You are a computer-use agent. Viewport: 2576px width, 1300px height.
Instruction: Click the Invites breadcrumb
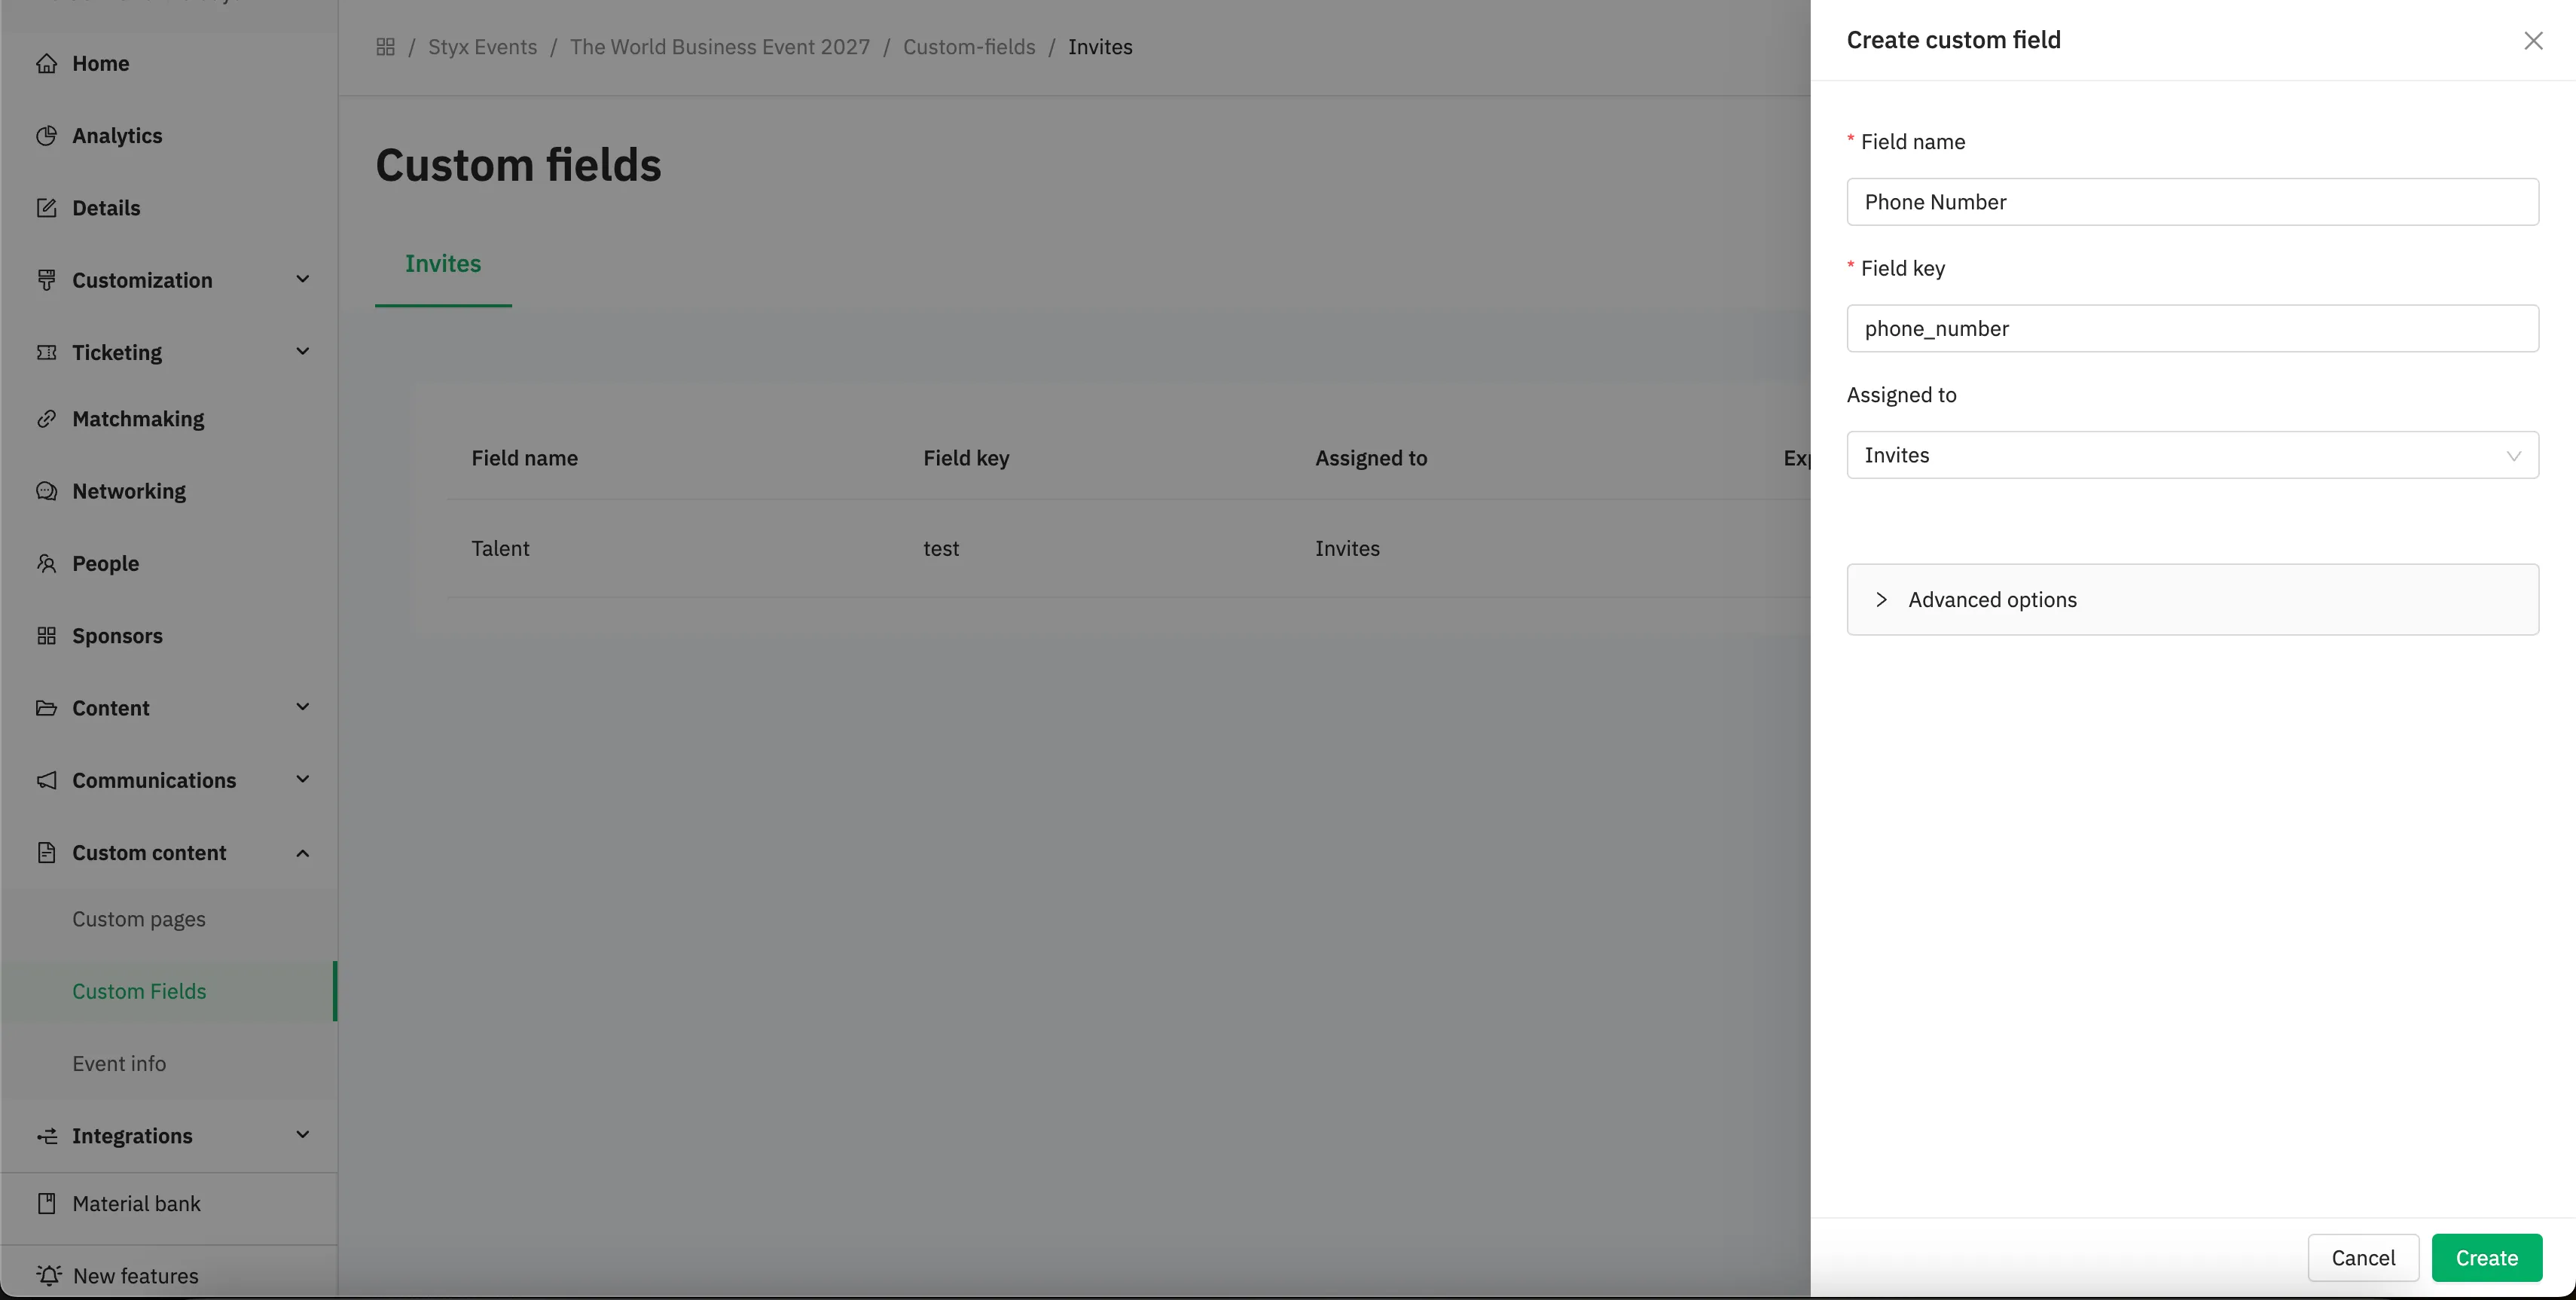tap(1100, 47)
